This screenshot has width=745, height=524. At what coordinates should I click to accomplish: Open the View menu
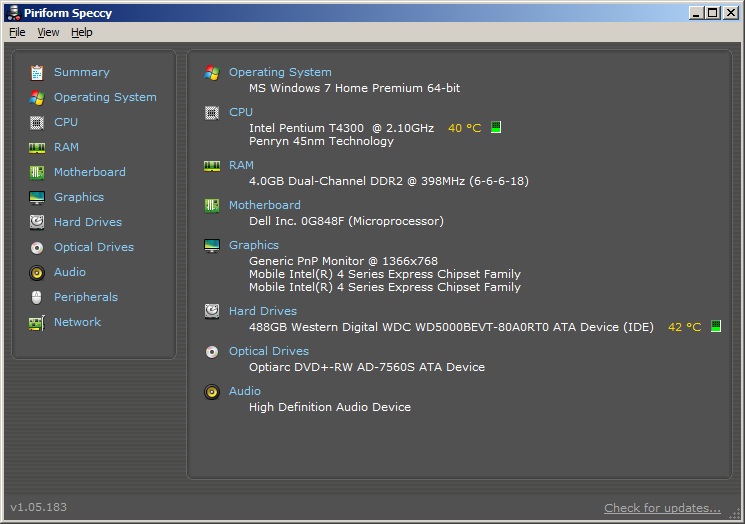click(48, 32)
